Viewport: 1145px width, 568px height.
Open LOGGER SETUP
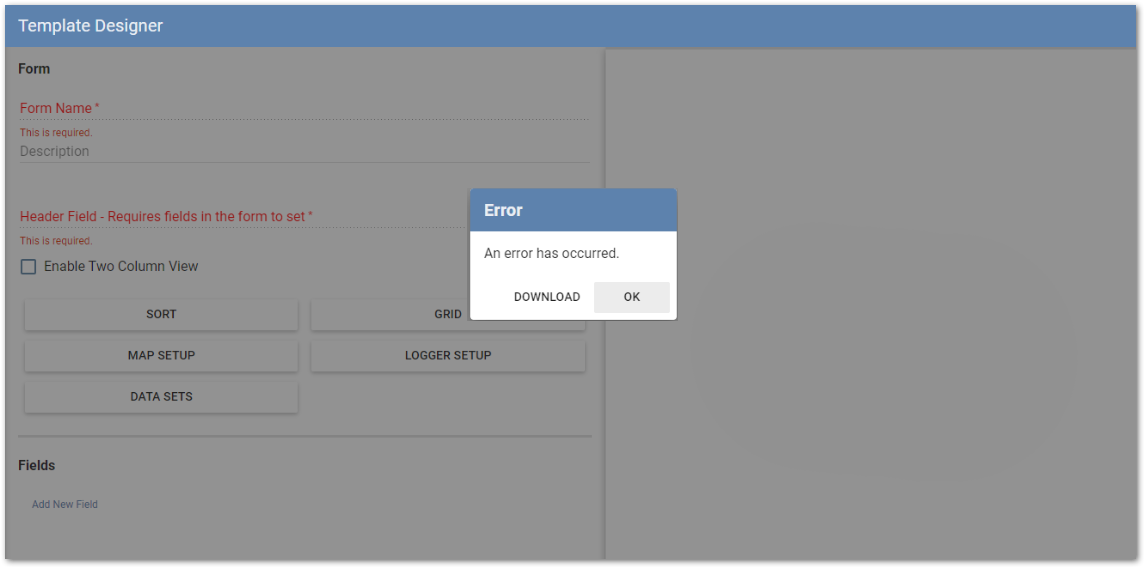[447, 355]
